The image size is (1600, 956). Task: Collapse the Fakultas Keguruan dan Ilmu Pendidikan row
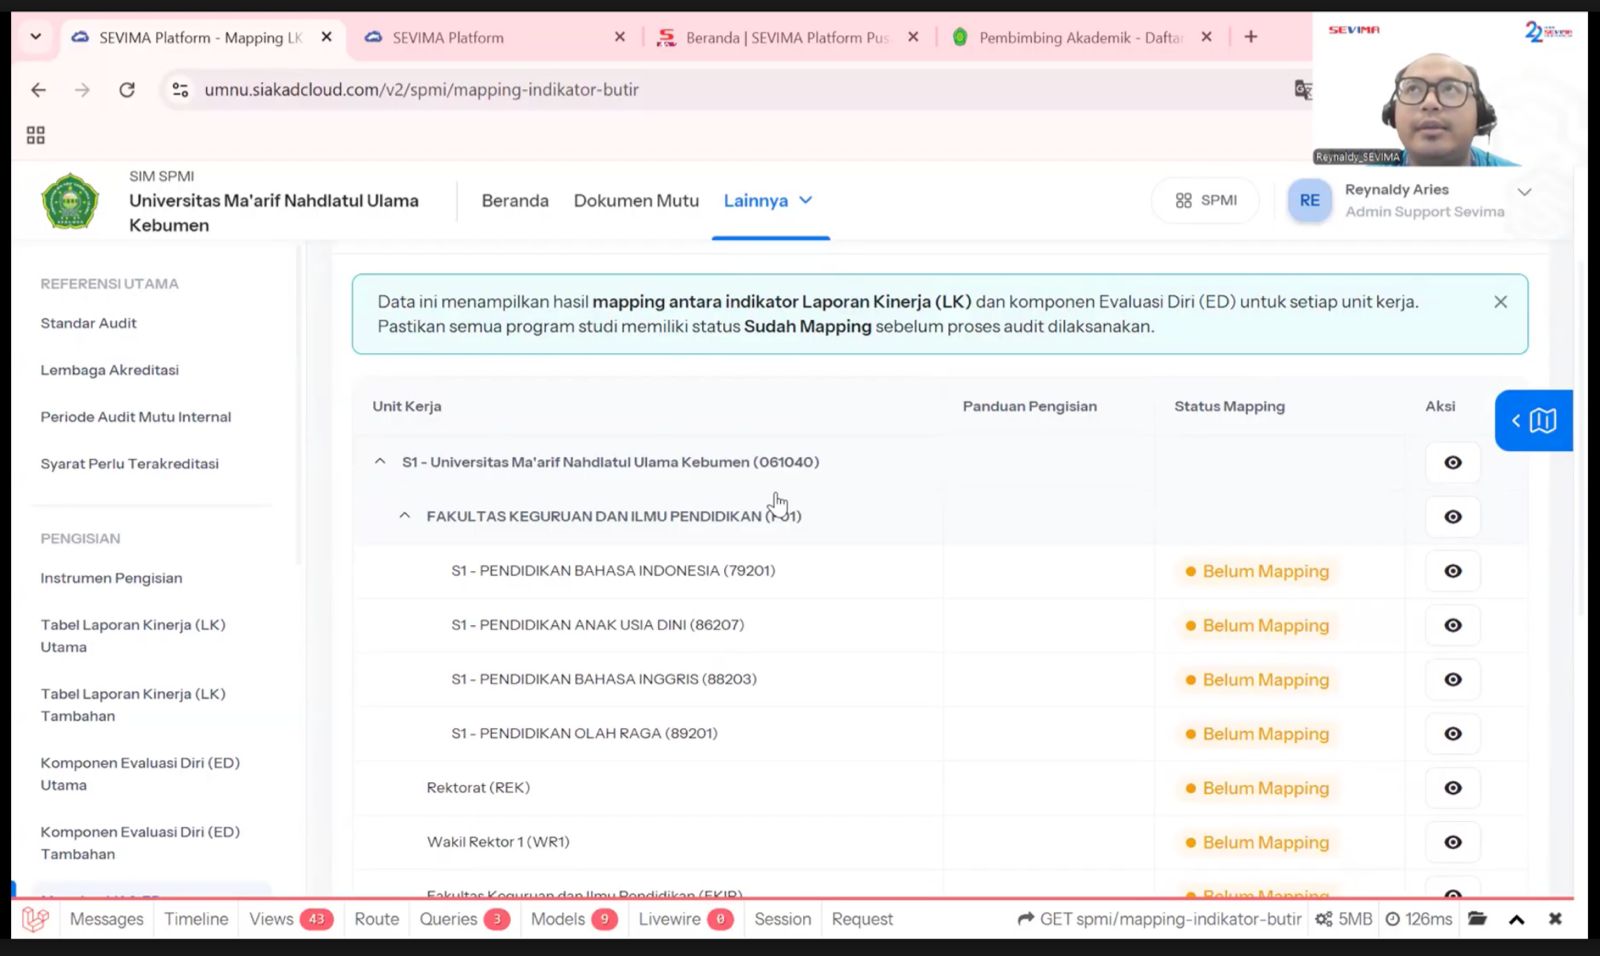pyautogui.click(x=404, y=516)
